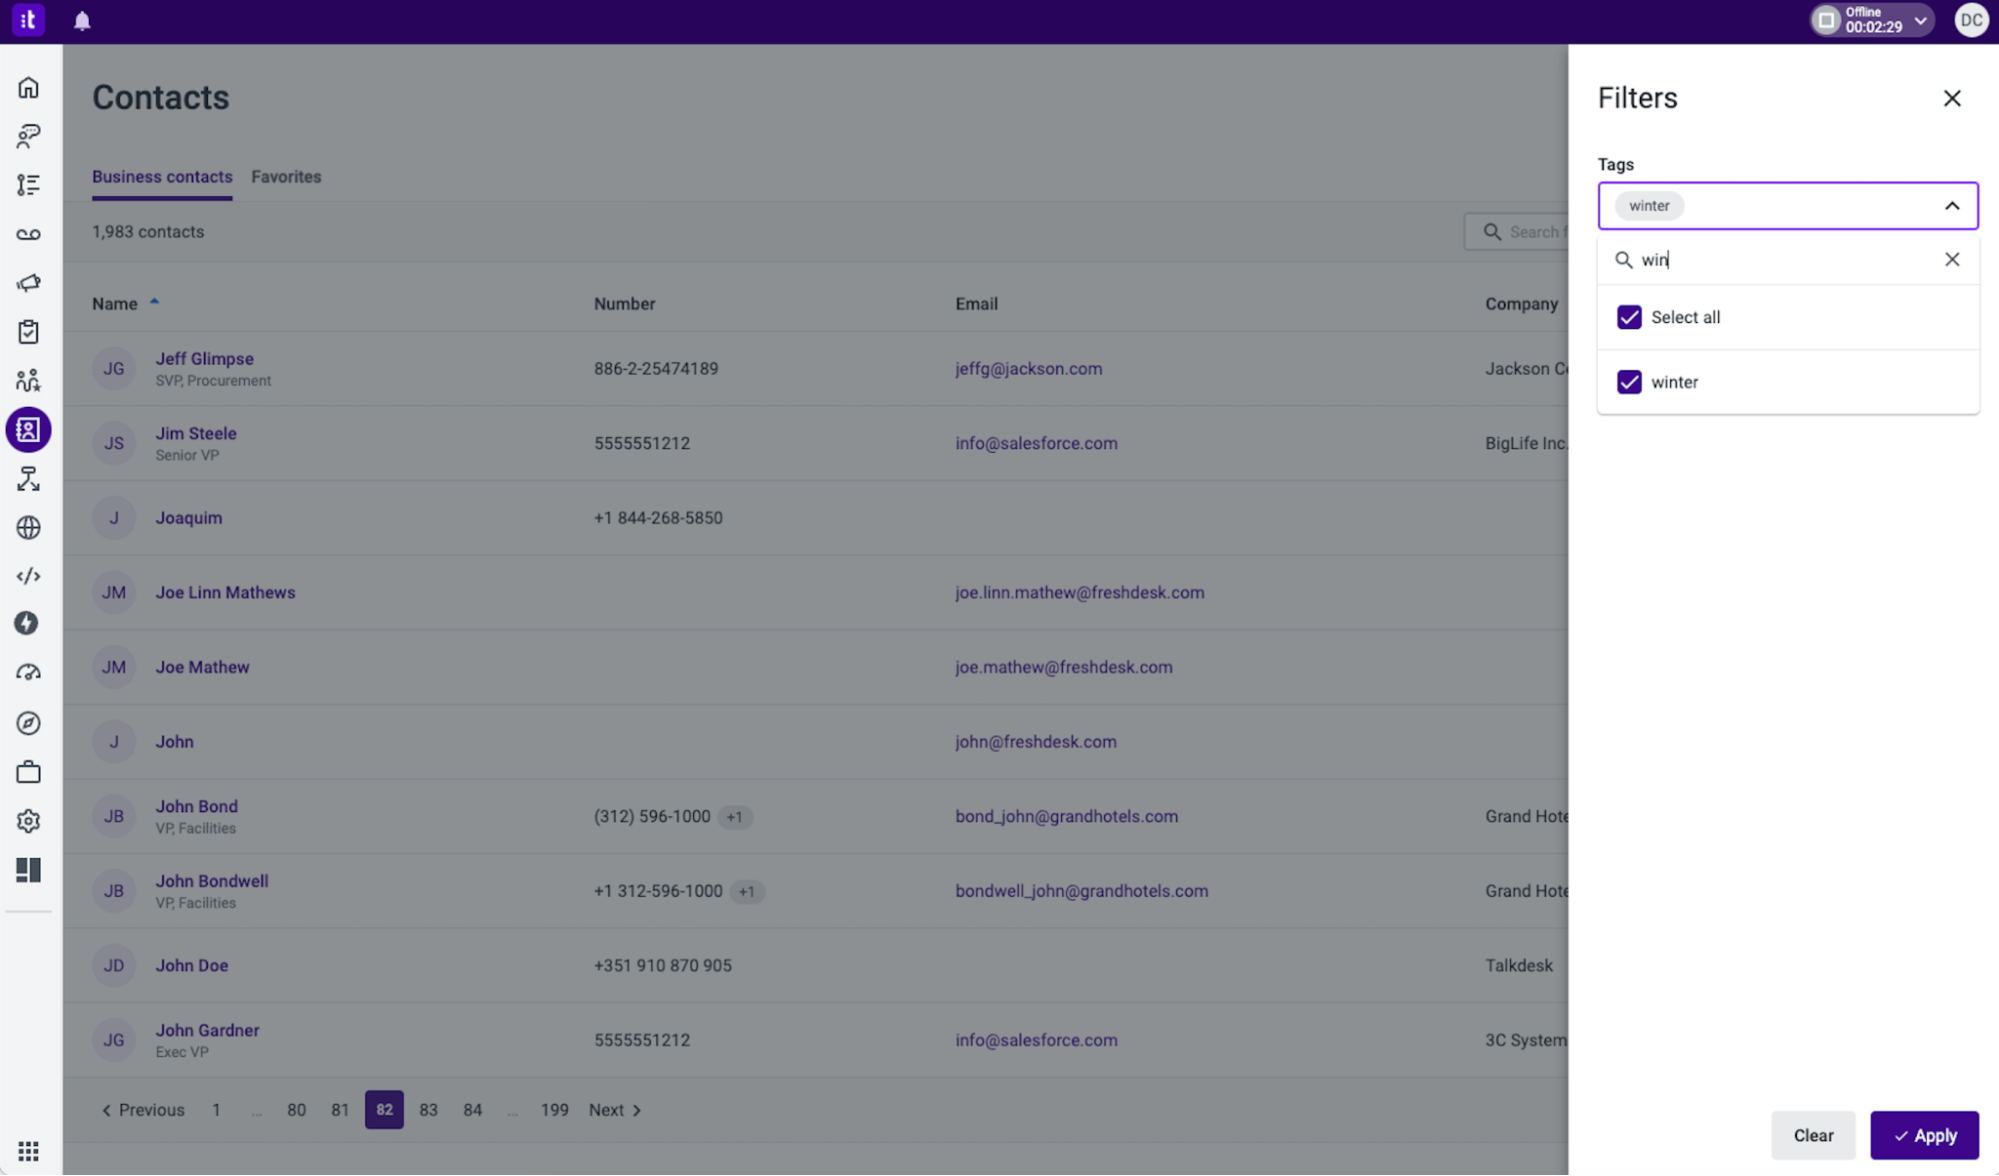The height and width of the screenshot is (1176, 1999).
Task: Select the Contacts icon in sidebar
Action: click(x=28, y=430)
